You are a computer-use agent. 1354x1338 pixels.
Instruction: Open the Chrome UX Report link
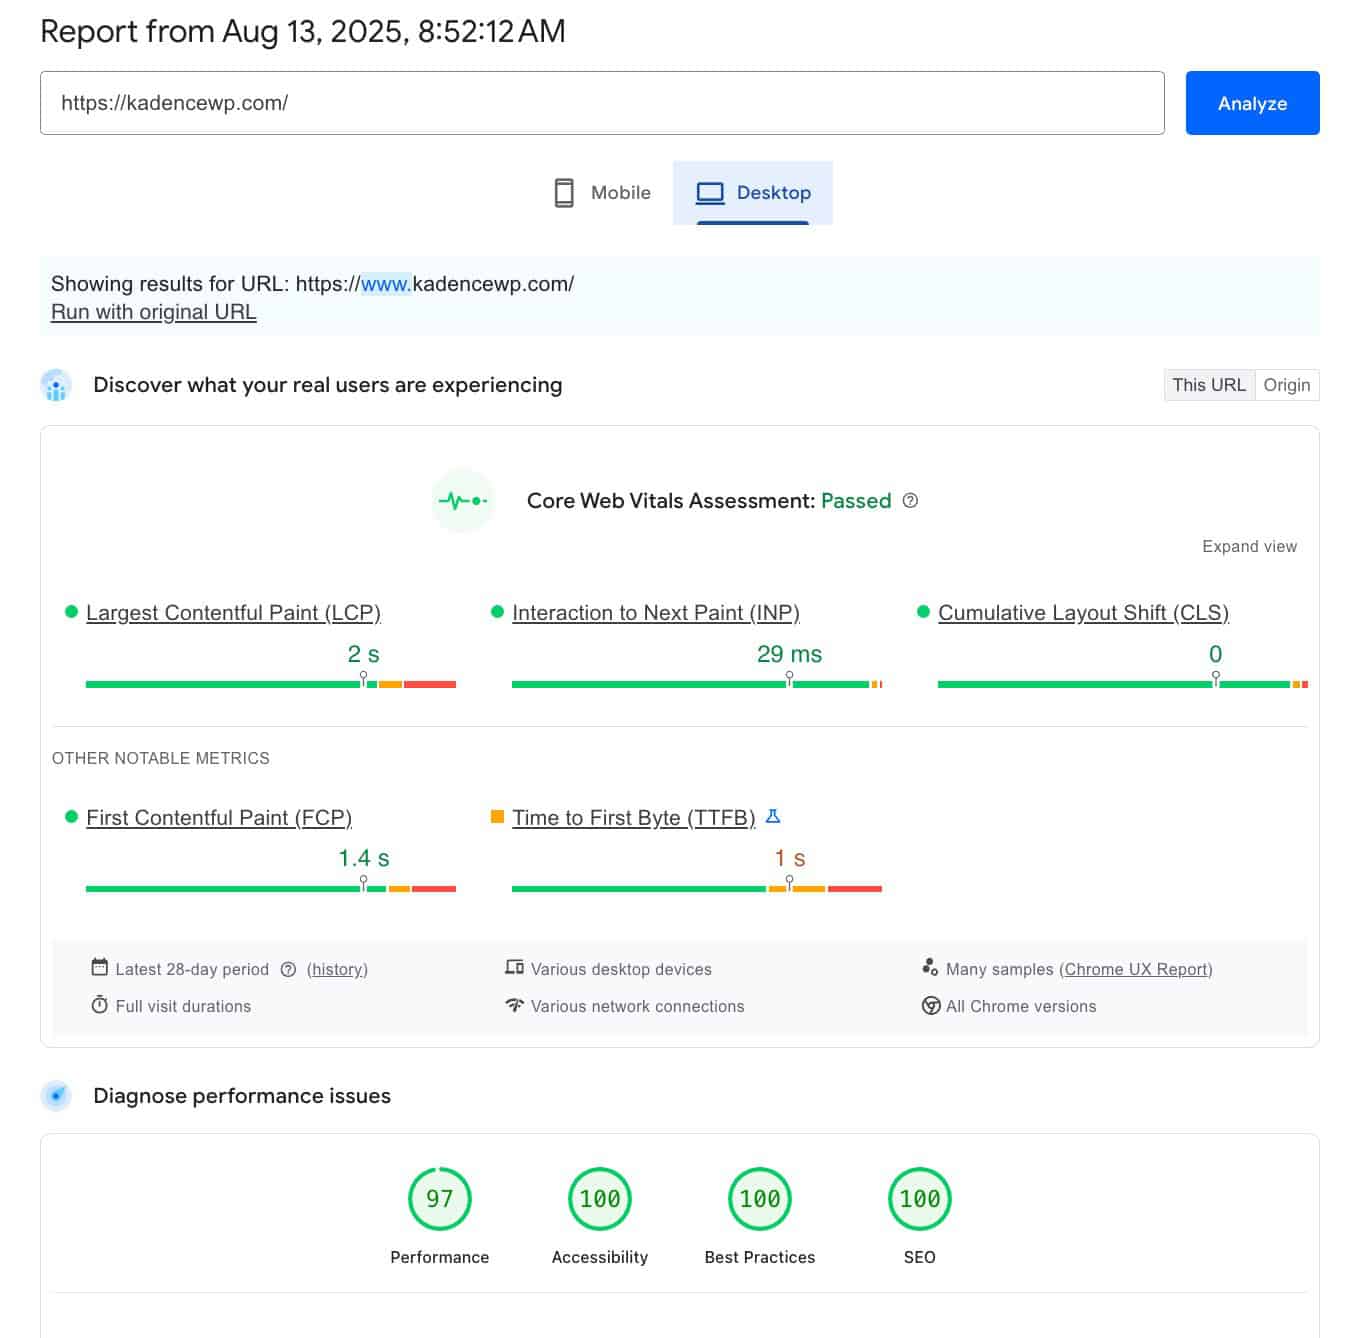point(1136,969)
